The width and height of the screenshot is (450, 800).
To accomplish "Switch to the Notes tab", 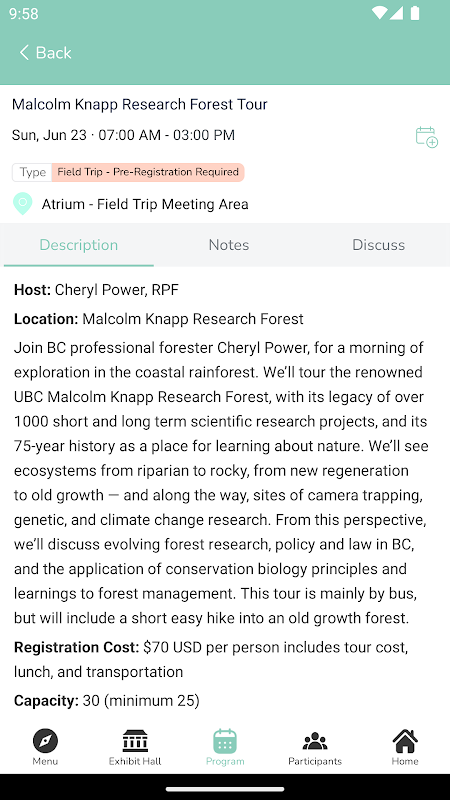I will [x=229, y=245].
